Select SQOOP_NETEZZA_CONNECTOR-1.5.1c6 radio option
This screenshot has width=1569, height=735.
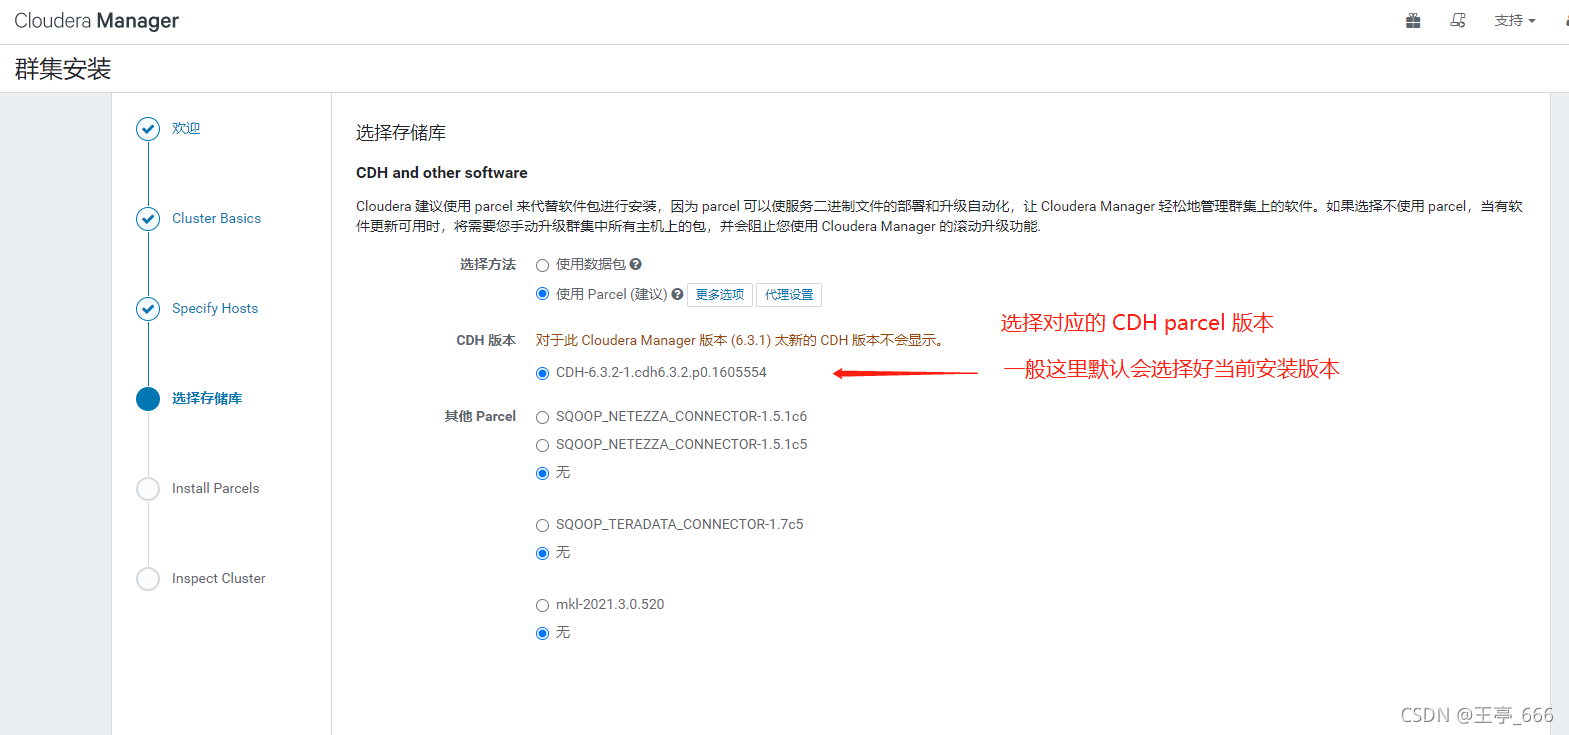pyautogui.click(x=542, y=417)
